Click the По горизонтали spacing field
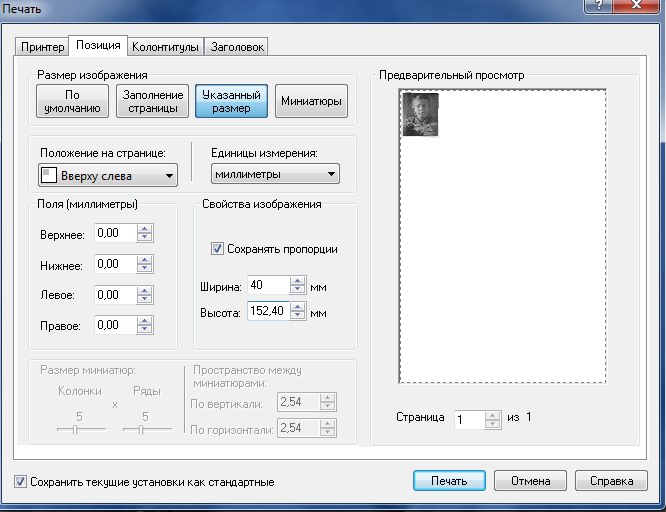Viewport: 666px width, 512px height. pyautogui.click(x=299, y=428)
